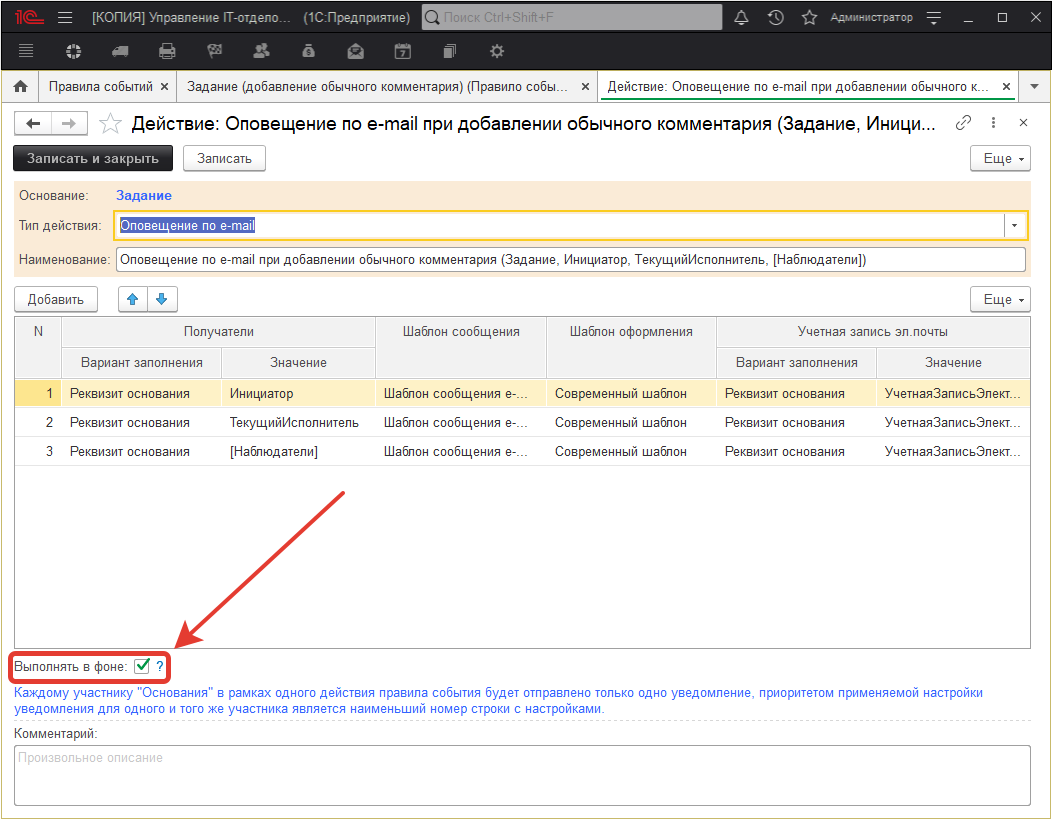Open the history clock icon
This screenshot has height=819, width=1052.
point(775,18)
